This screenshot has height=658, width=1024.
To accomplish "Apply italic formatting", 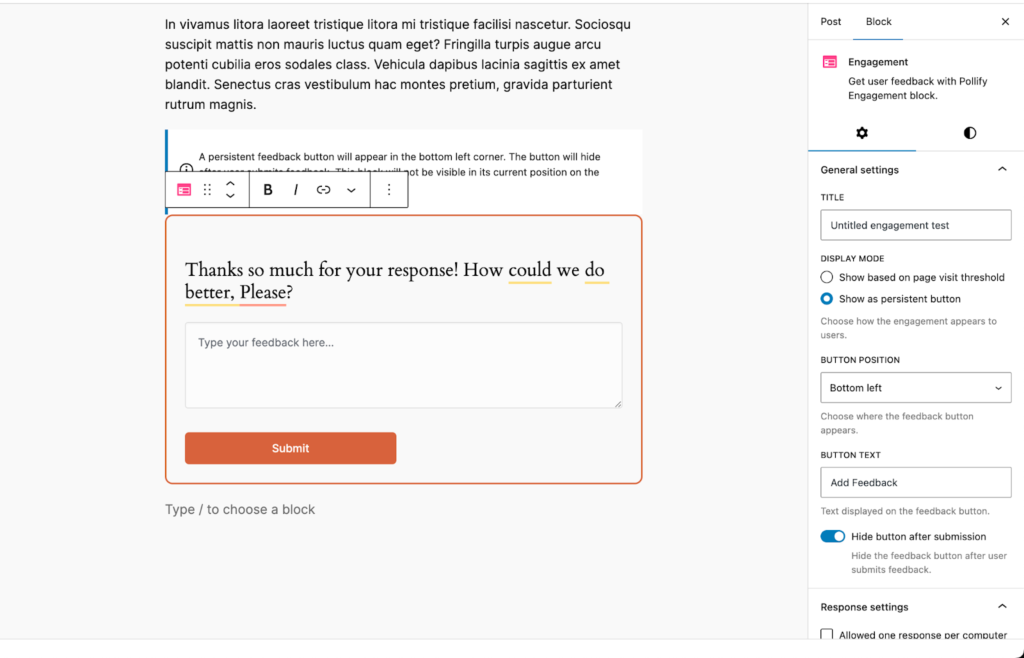I will (x=296, y=190).
